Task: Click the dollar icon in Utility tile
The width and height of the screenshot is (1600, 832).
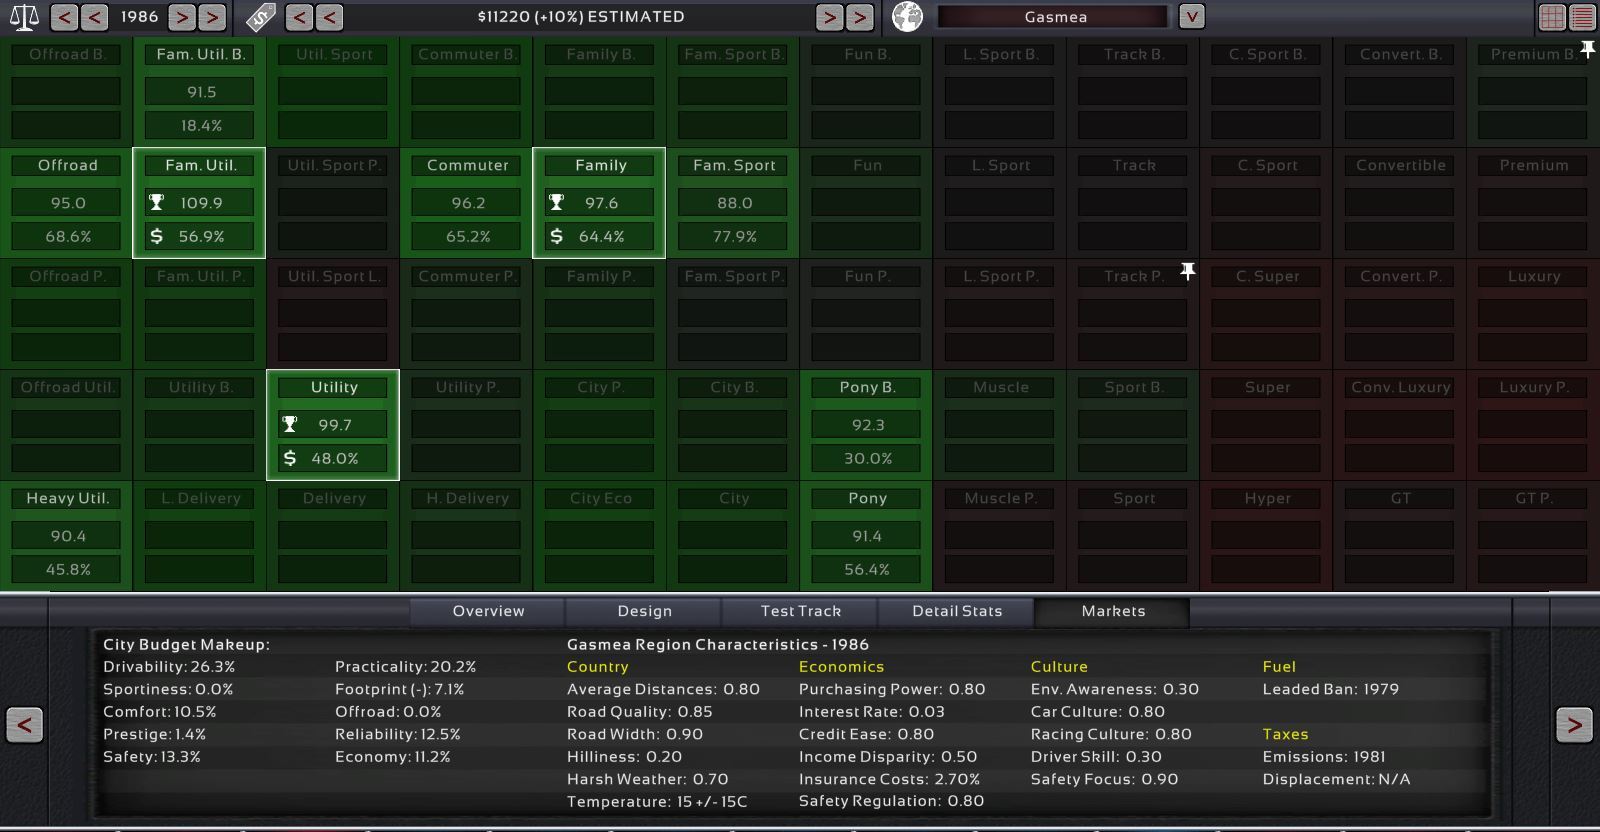Action: 290,458
